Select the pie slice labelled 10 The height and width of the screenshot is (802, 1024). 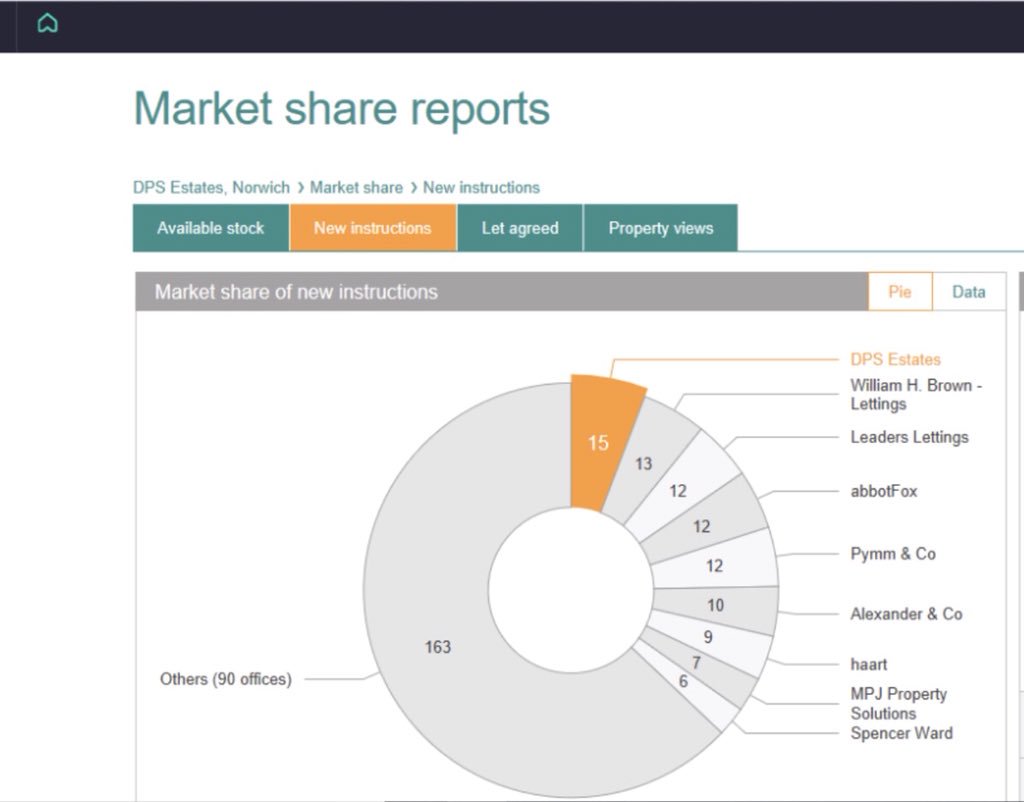coord(716,605)
